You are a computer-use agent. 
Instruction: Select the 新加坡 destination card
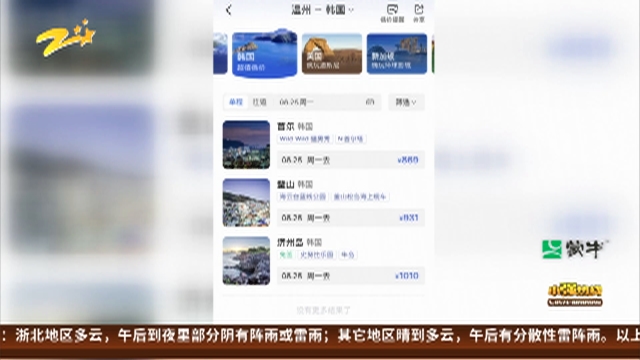397,54
